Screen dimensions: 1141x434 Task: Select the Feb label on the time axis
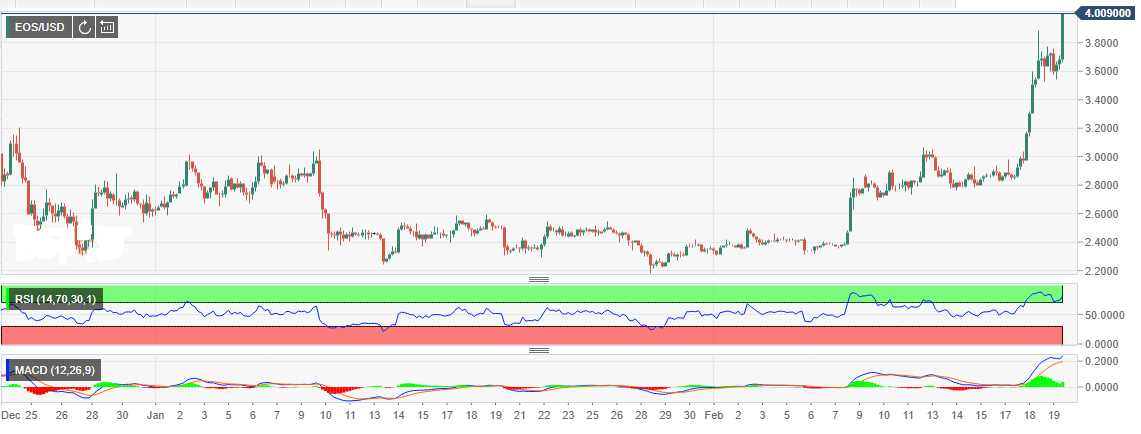(x=713, y=414)
